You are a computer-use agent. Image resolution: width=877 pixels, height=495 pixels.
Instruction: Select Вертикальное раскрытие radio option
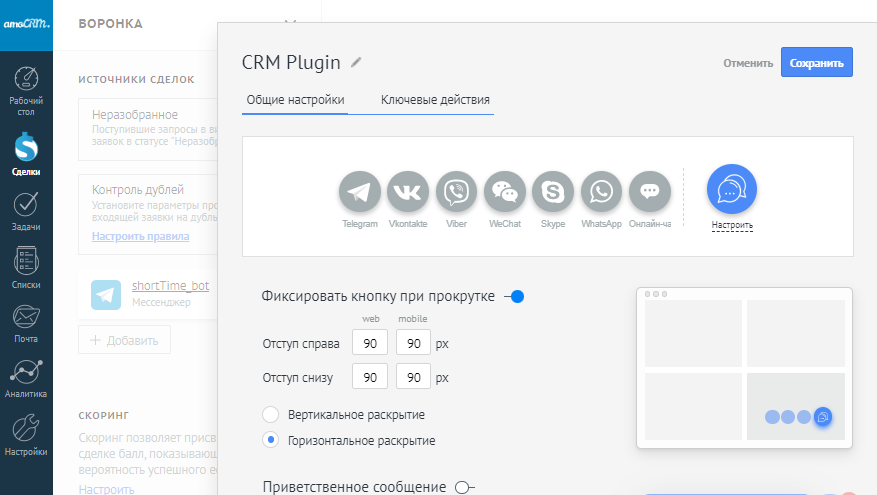click(270, 415)
